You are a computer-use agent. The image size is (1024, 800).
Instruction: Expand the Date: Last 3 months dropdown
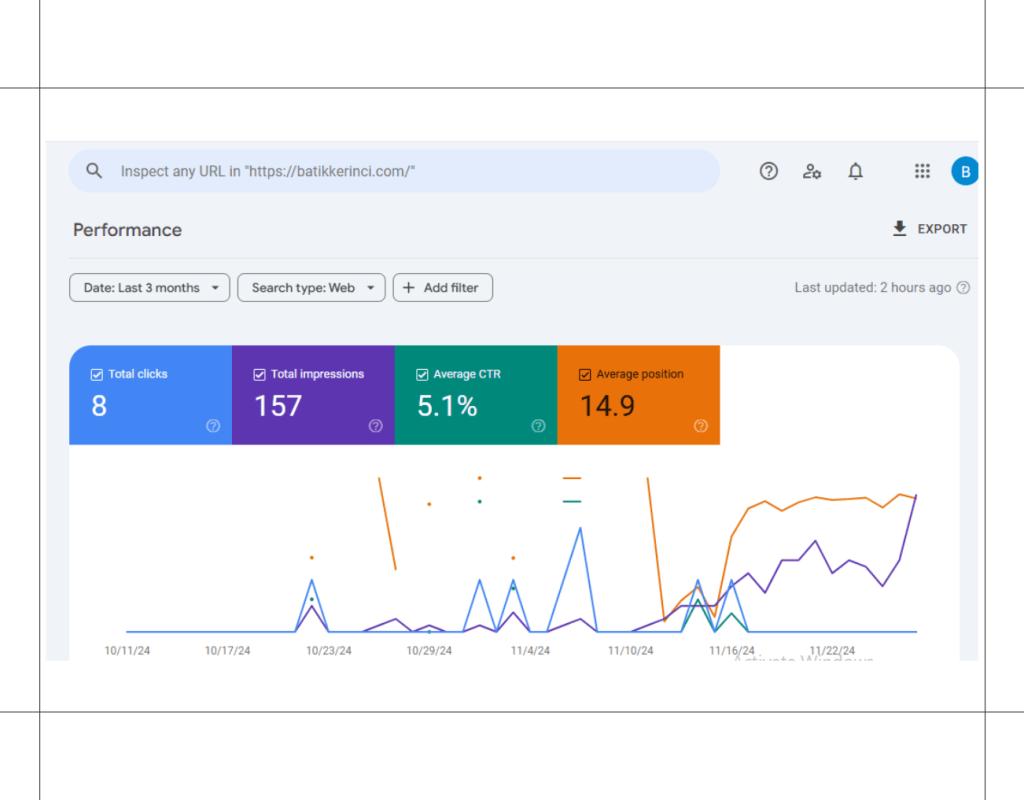pyautogui.click(x=149, y=288)
